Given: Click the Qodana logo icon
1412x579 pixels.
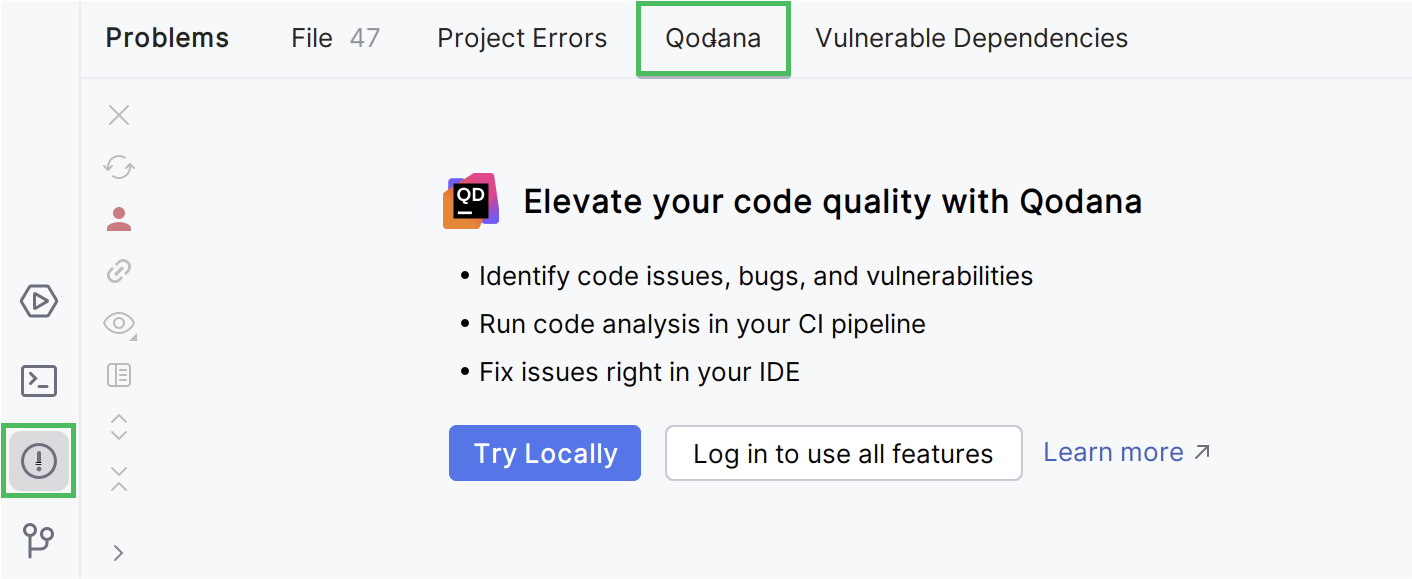Looking at the screenshot, I should (471, 201).
